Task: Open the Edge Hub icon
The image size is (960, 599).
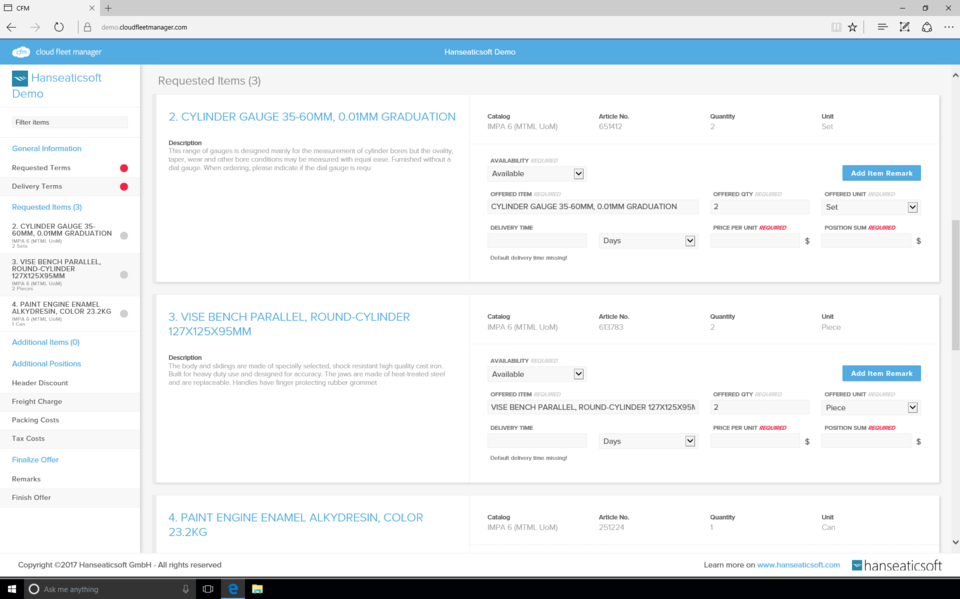Action: tap(882, 27)
